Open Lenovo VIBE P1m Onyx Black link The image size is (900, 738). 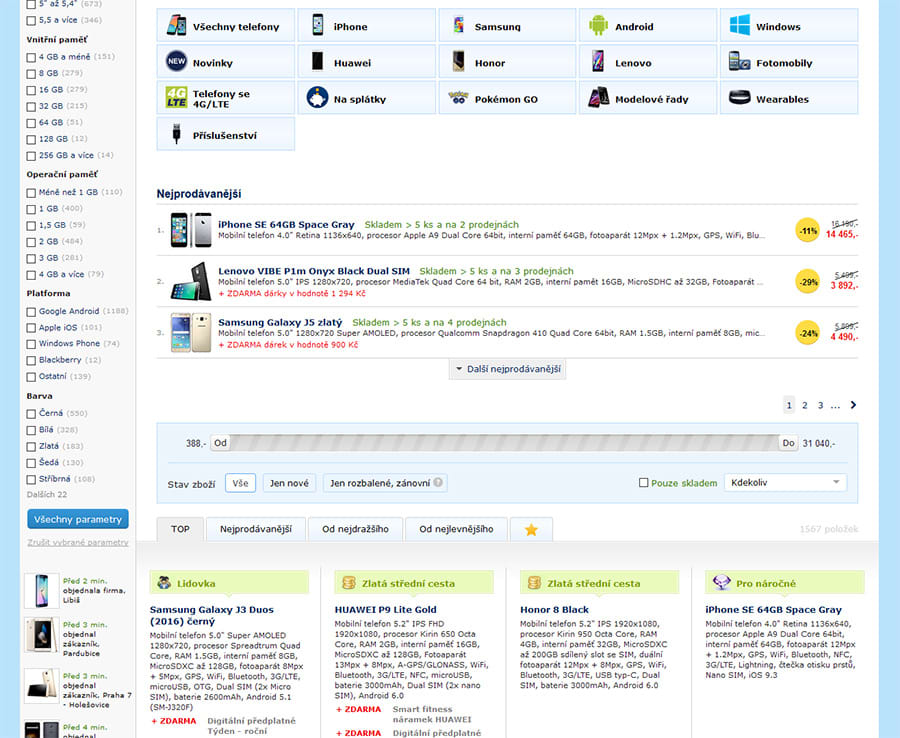tap(314, 271)
